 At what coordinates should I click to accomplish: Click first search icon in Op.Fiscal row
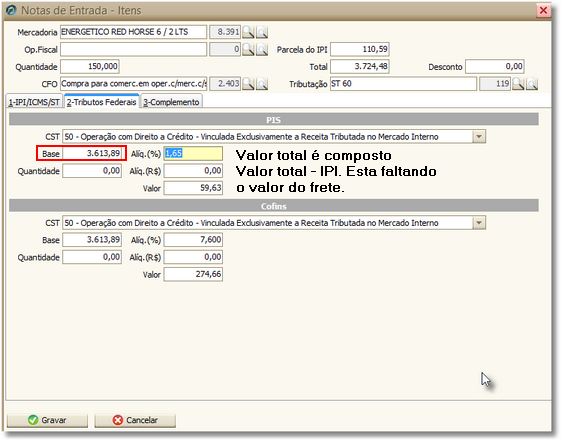coord(248,49)
